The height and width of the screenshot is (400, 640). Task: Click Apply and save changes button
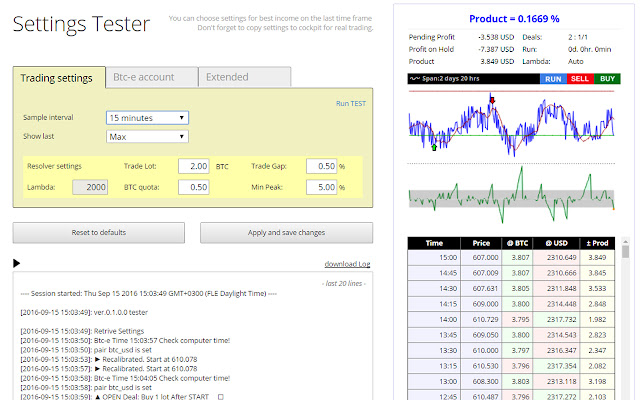286,233
